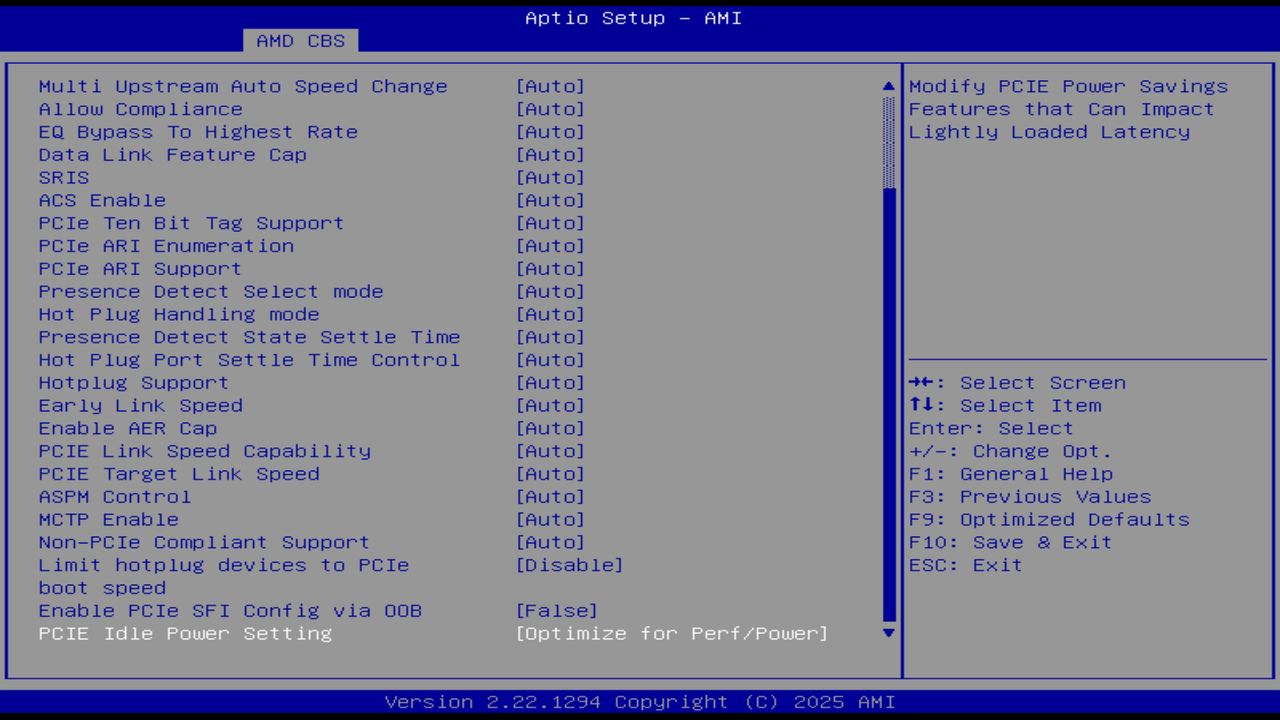This screenshot has height=720, width=1280.
Task: Switch to the AMD CBS tab
Action: click(301, 41)
